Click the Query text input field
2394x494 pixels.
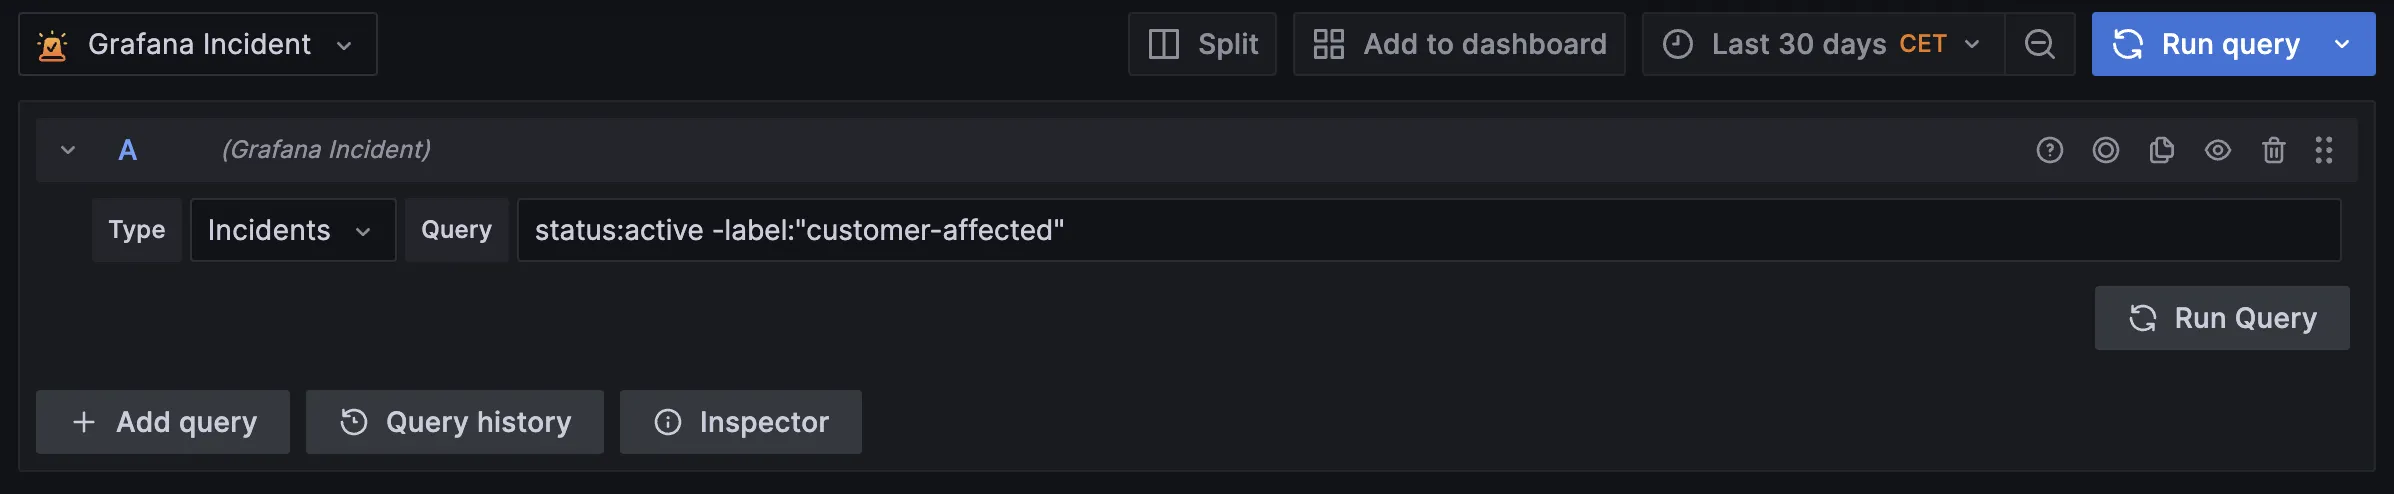1428,230
